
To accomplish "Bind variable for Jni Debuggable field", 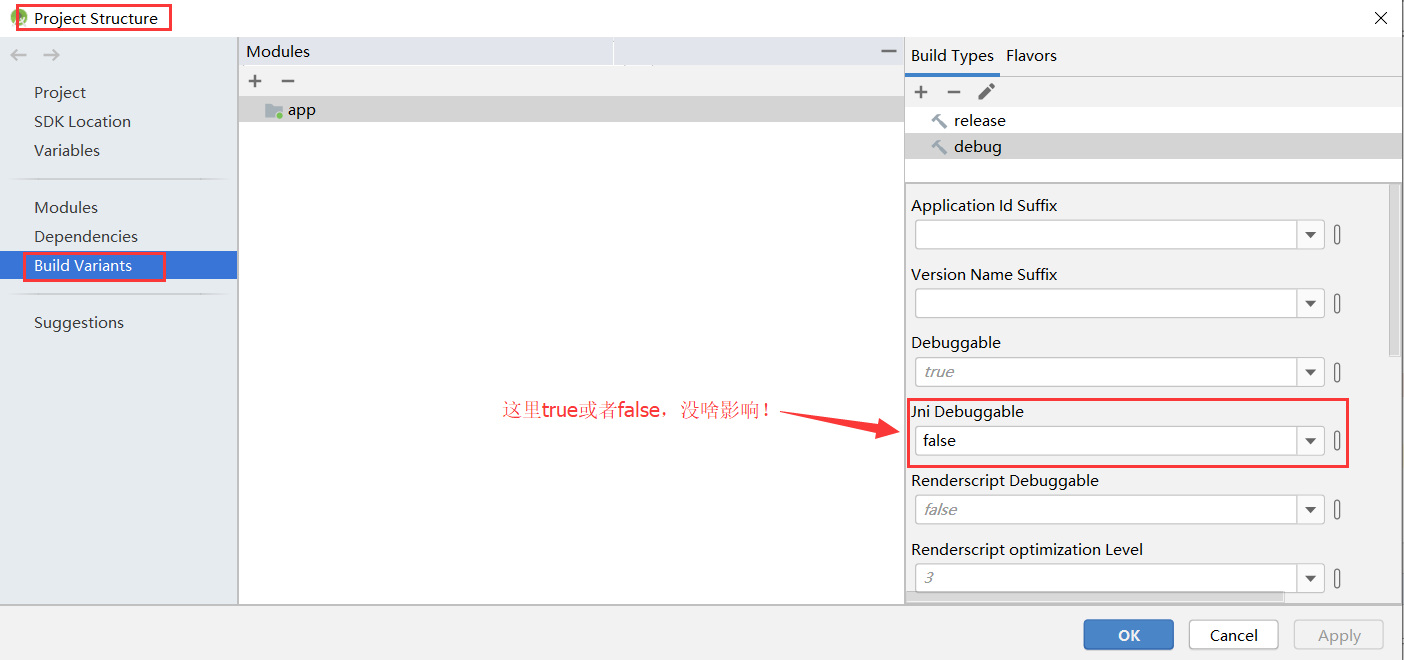I will click(x=1337, y=441).
